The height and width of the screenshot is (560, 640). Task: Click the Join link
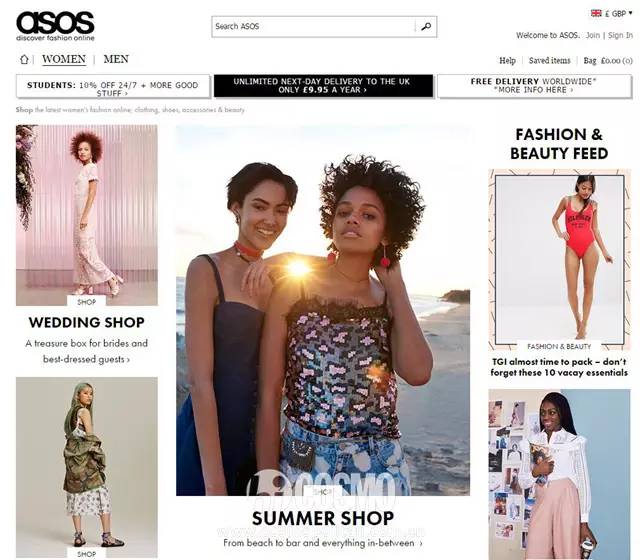point(593,35)
